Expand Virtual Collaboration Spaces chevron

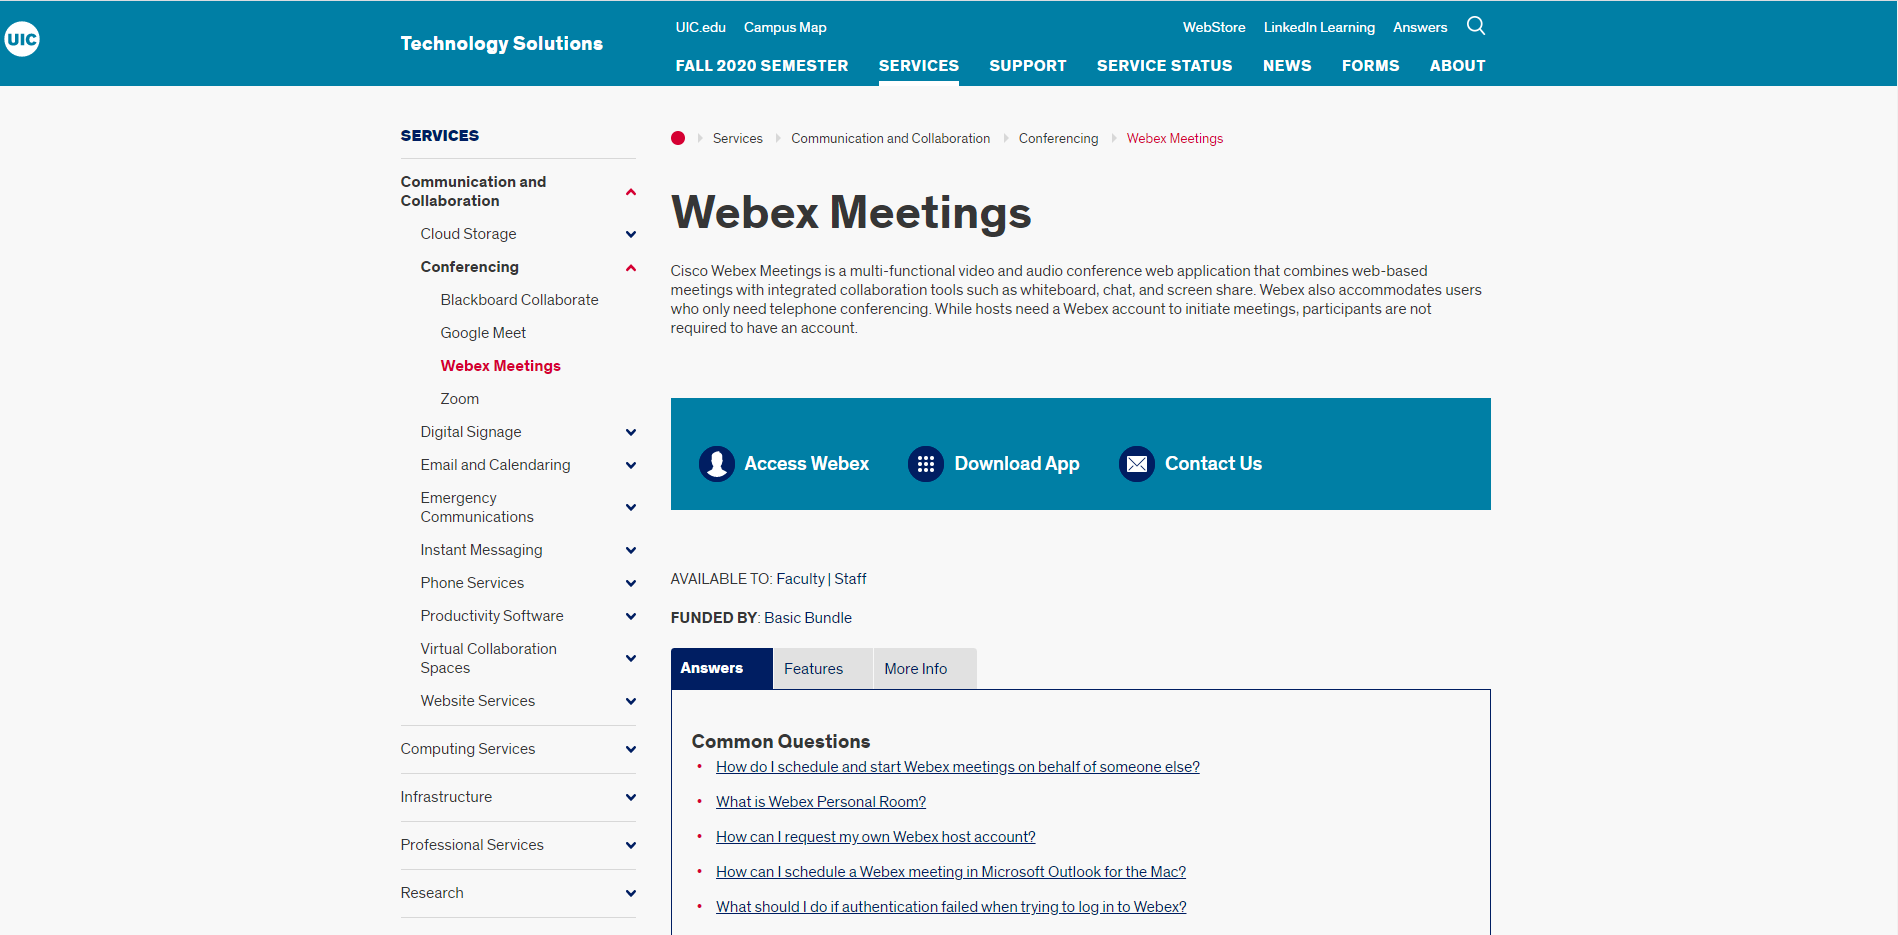pyautogui.click(x=631, y=658)
